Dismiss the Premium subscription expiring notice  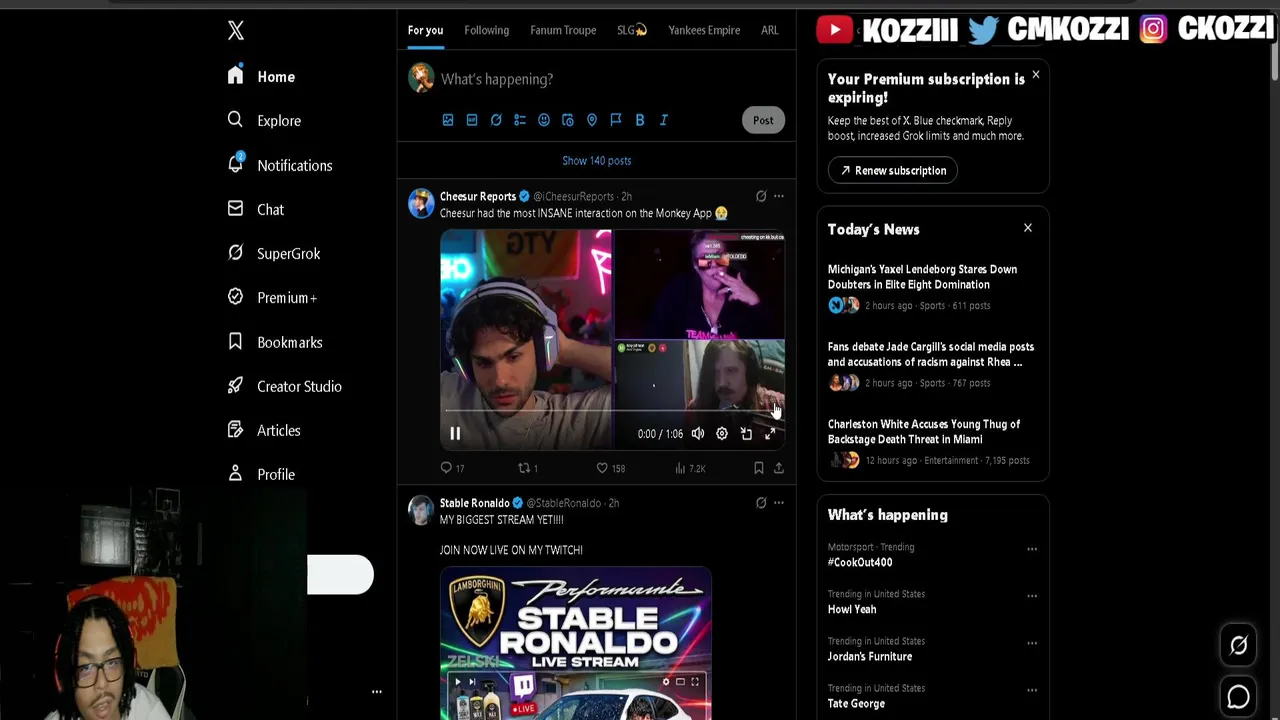click(x=1036, y=75)
